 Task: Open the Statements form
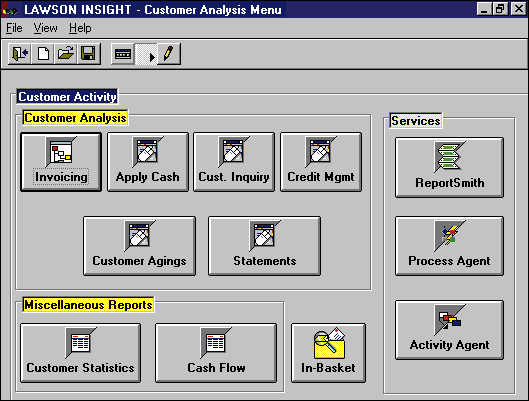(264, 246)
